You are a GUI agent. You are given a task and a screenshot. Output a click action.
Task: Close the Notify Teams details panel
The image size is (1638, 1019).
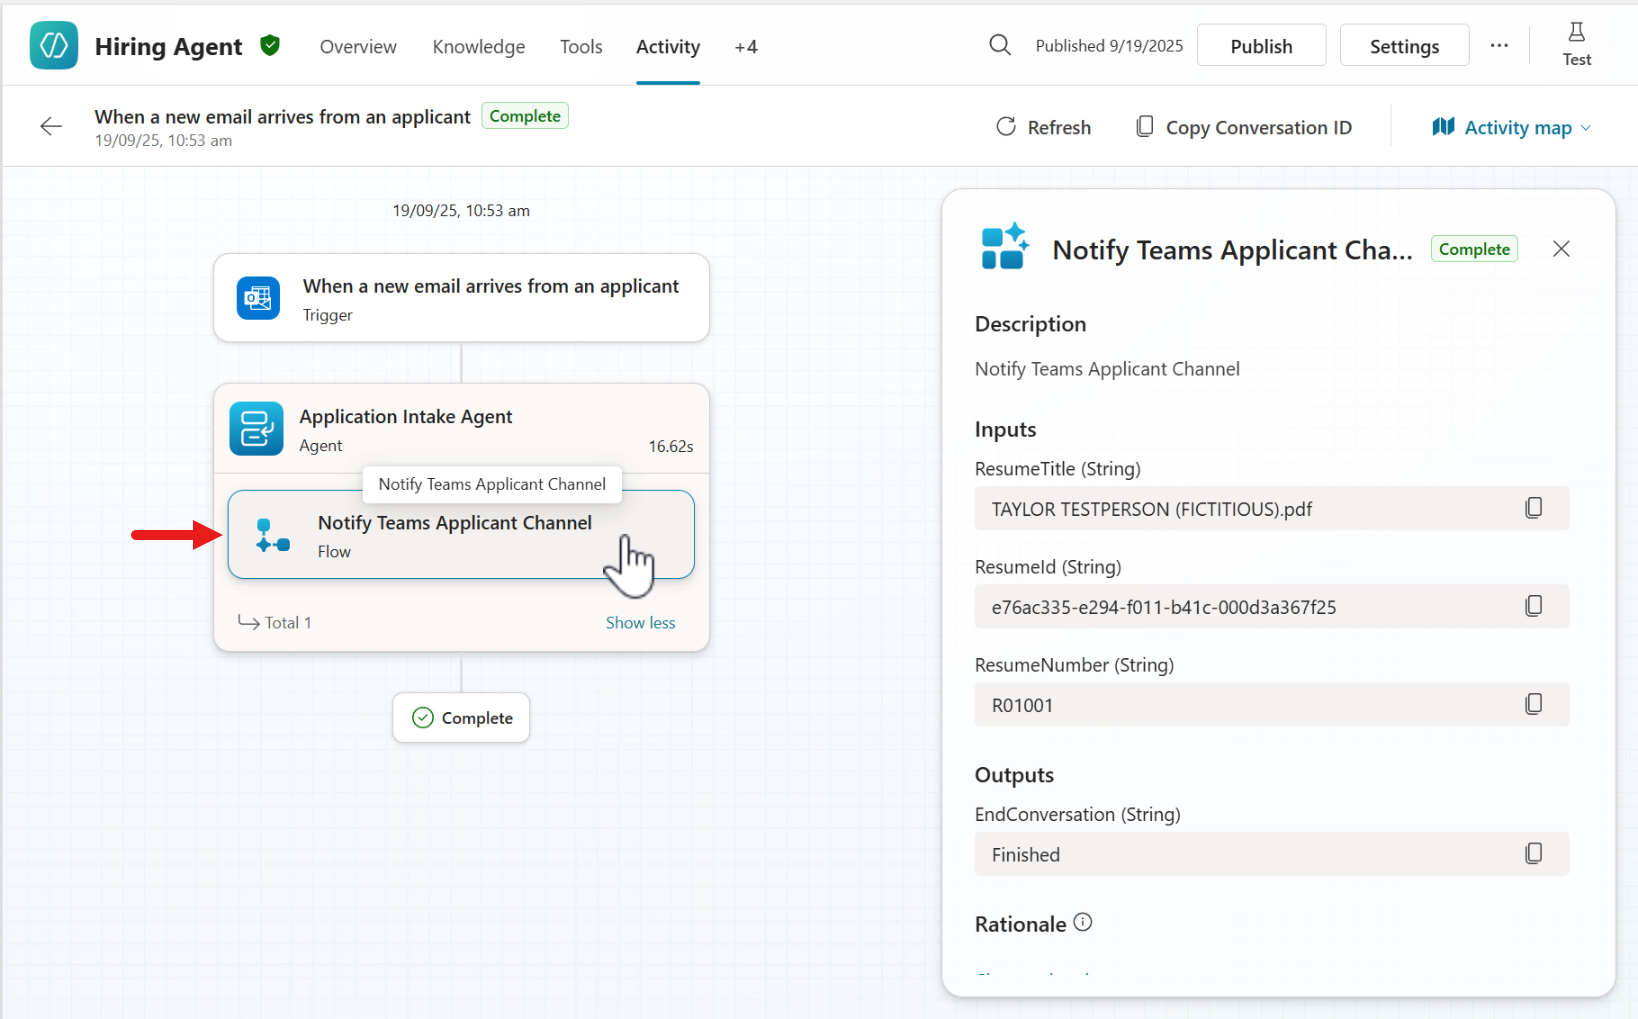[1561, 249]
